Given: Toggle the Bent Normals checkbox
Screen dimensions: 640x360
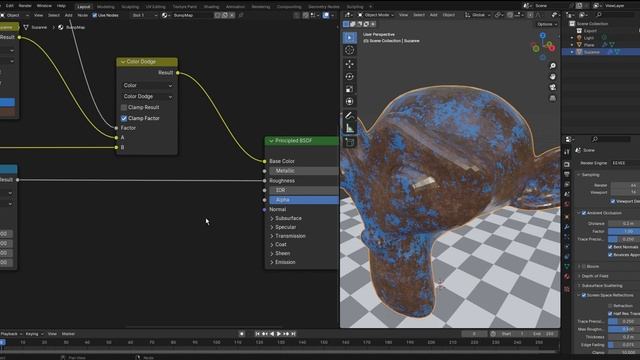Looking at the screenshot, I should [x=611, y=247].
